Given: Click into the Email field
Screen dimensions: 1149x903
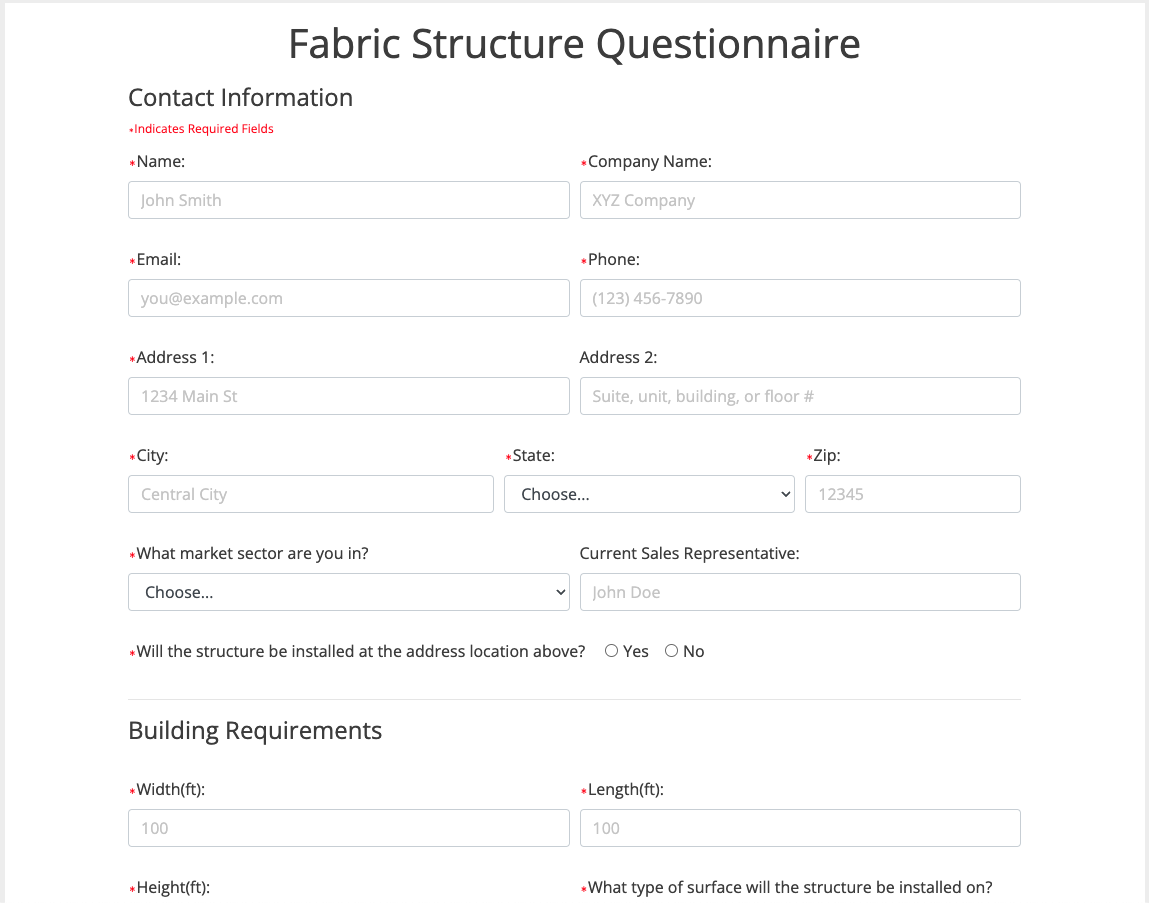Looking at the screenshot, I should (x=348, y=298).
